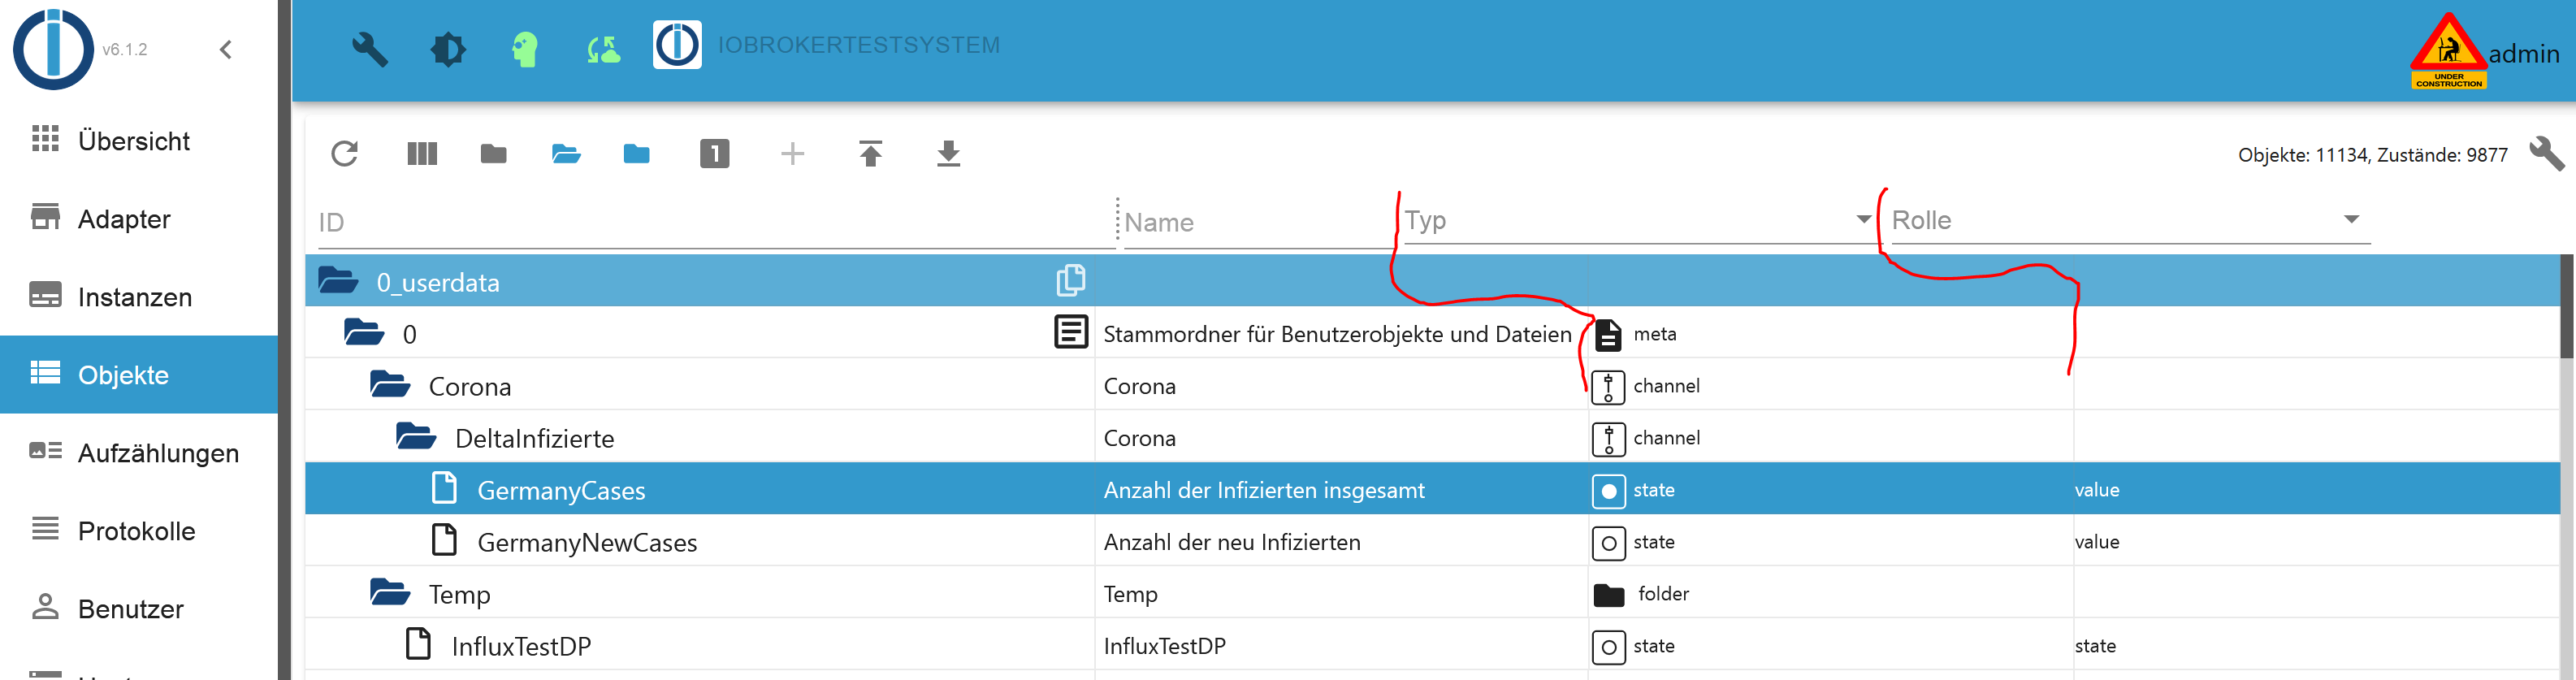This screenshot has width=2576, height=680.
Task: Open the Instanzen menu item
Action: click(x=139, y=297)
